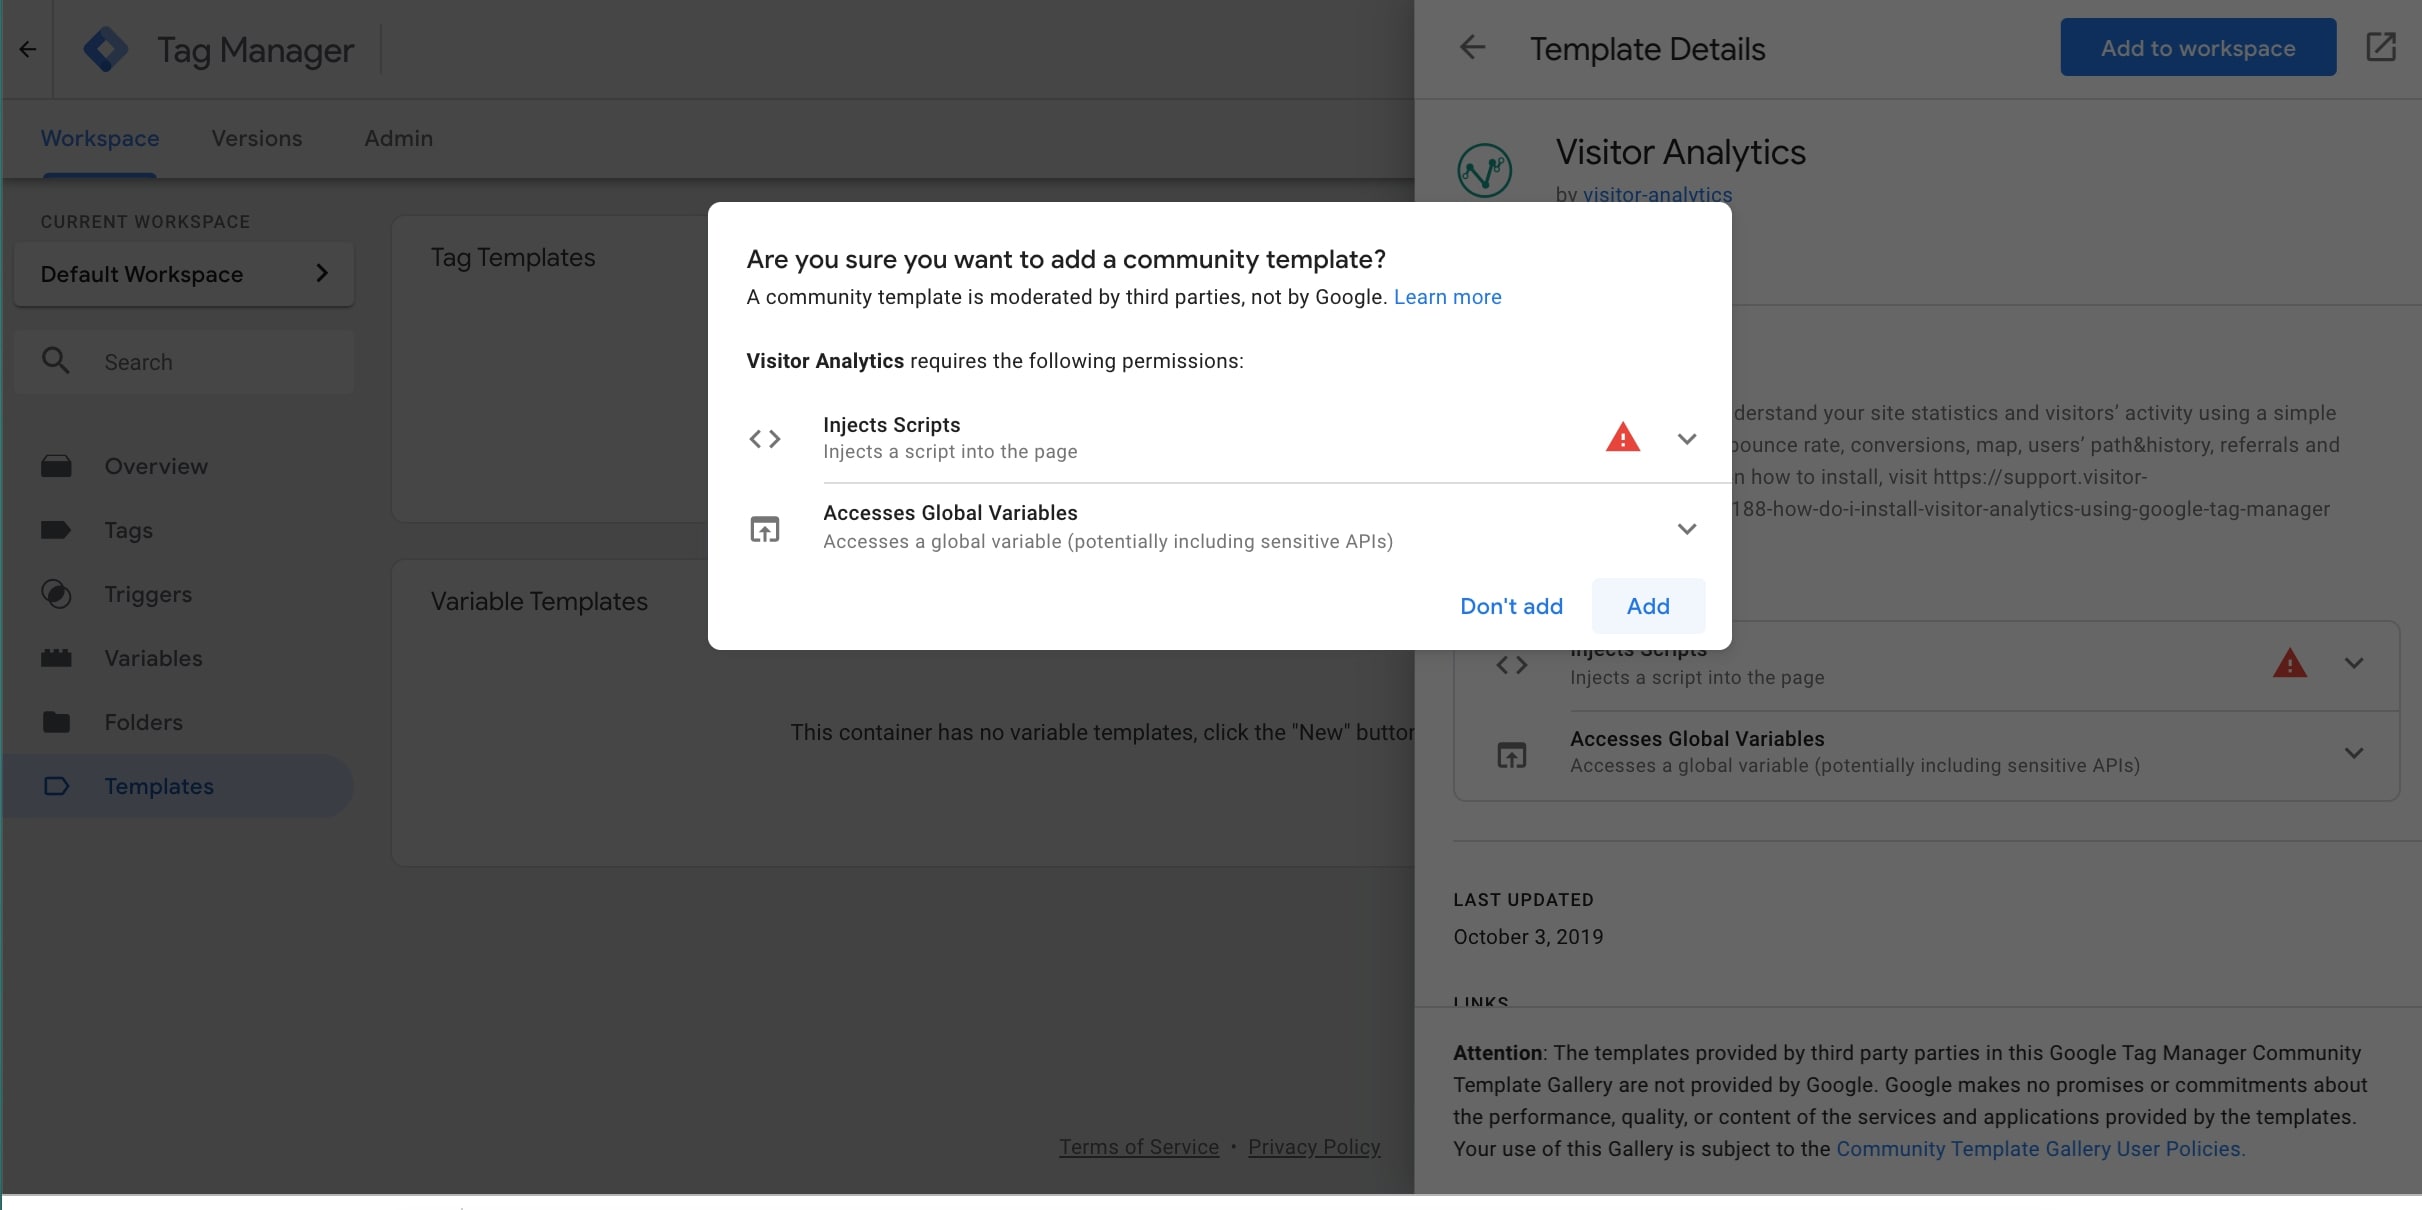Click the red warning triangle in dialog
This screenshot has width=2422, height=1210.
(x=1622, y=438)
